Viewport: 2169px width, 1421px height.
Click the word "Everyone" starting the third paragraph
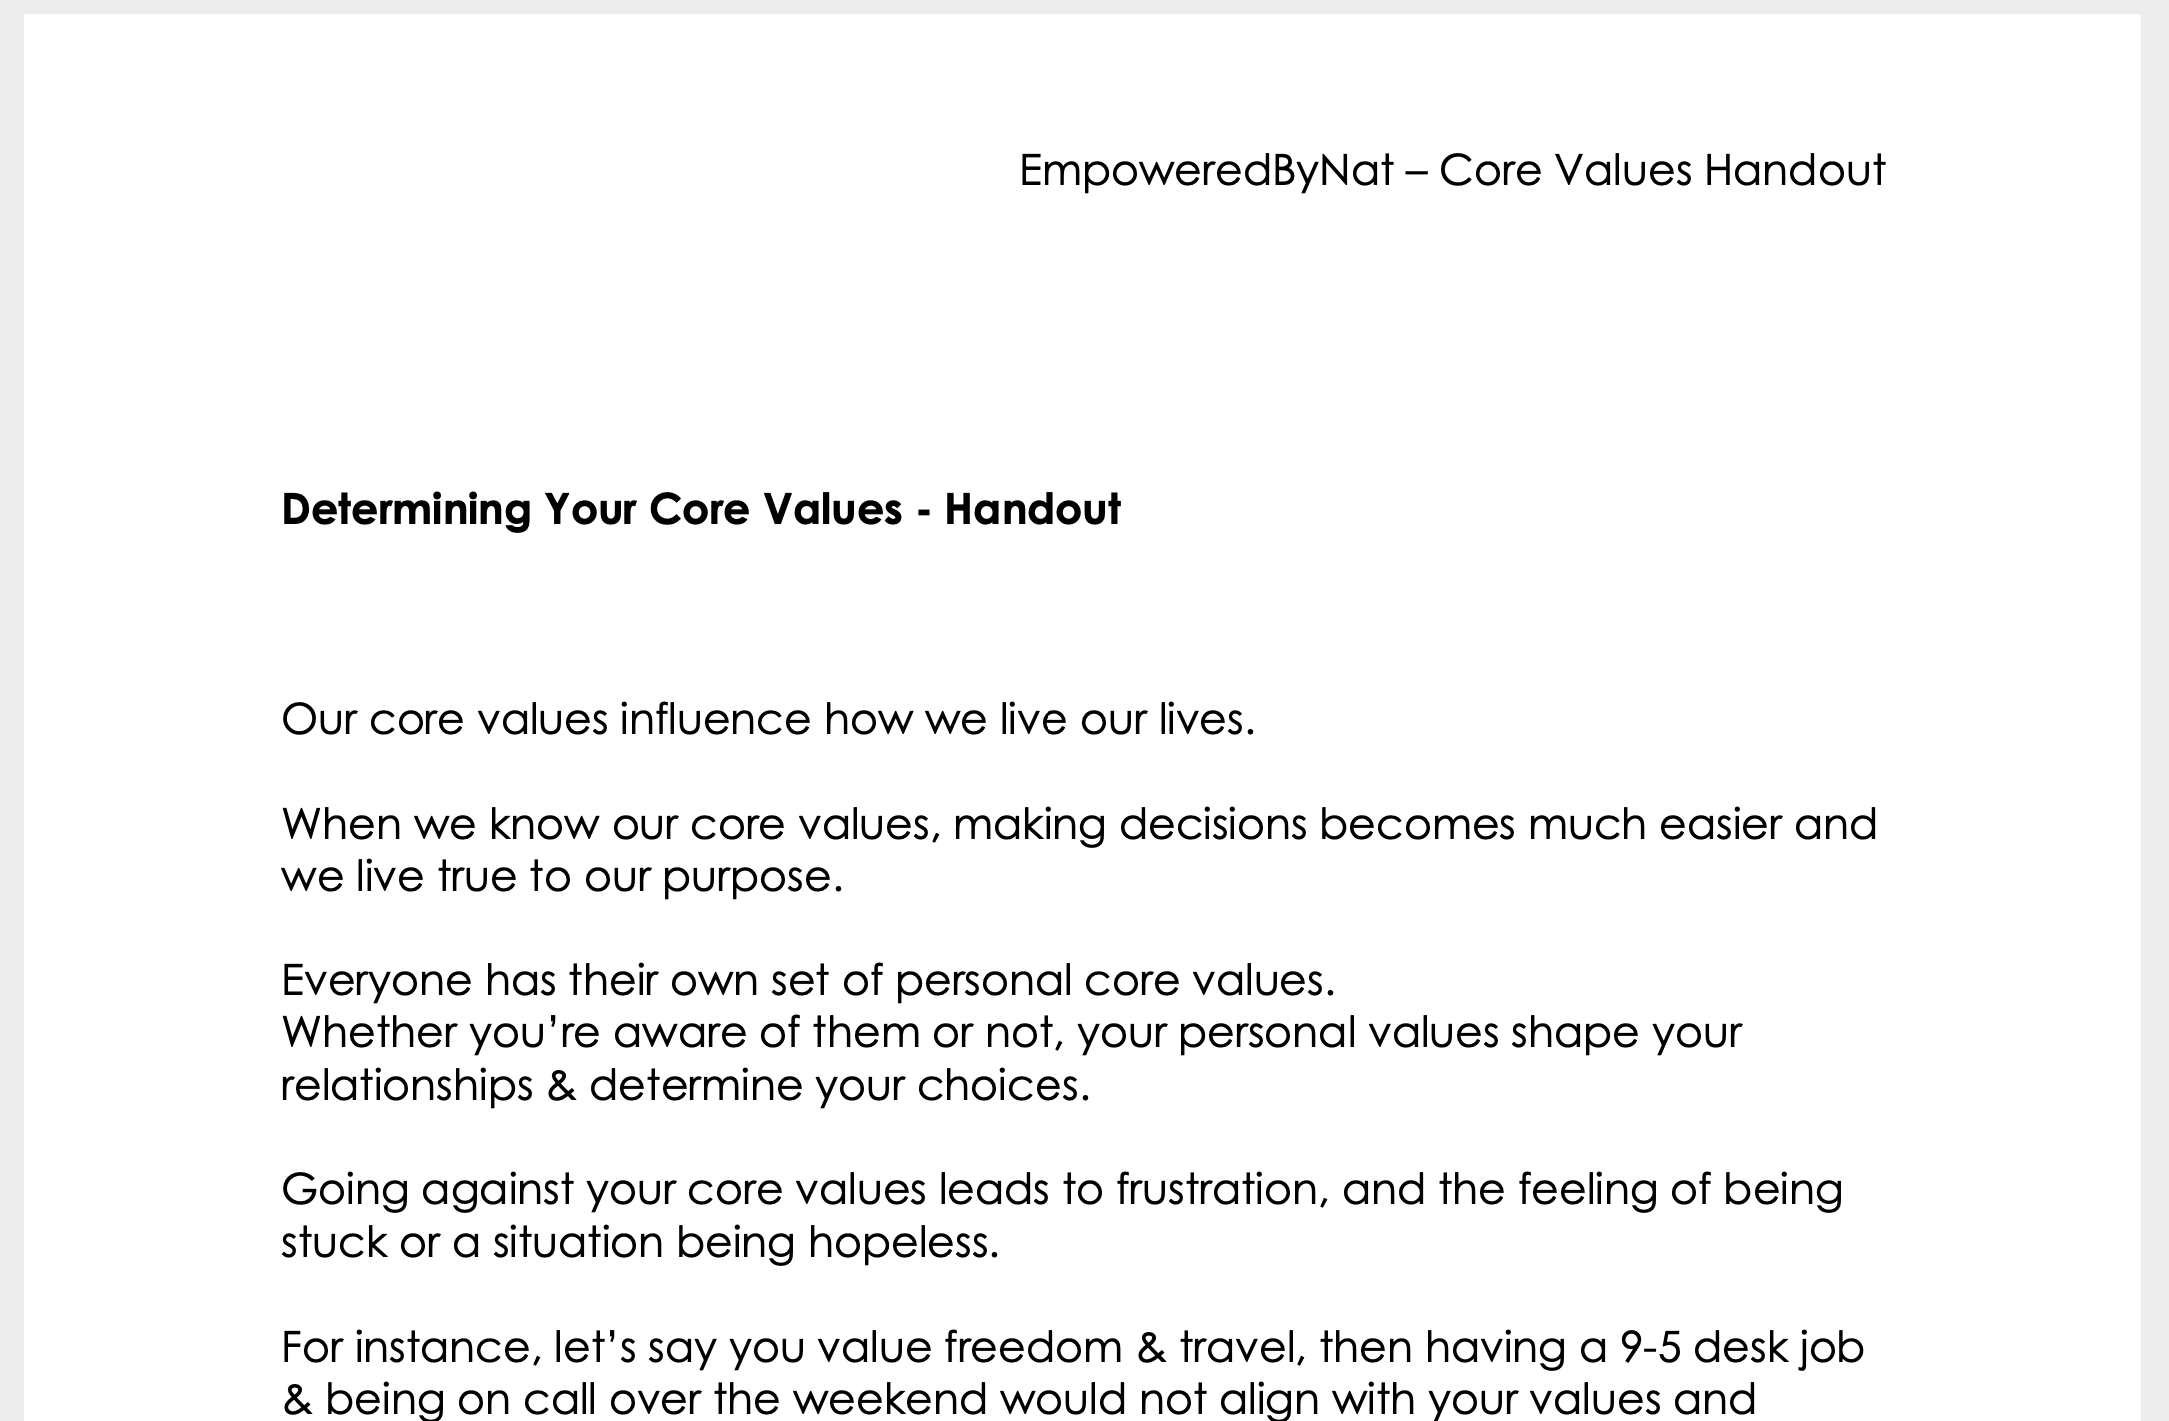point(376,981)
